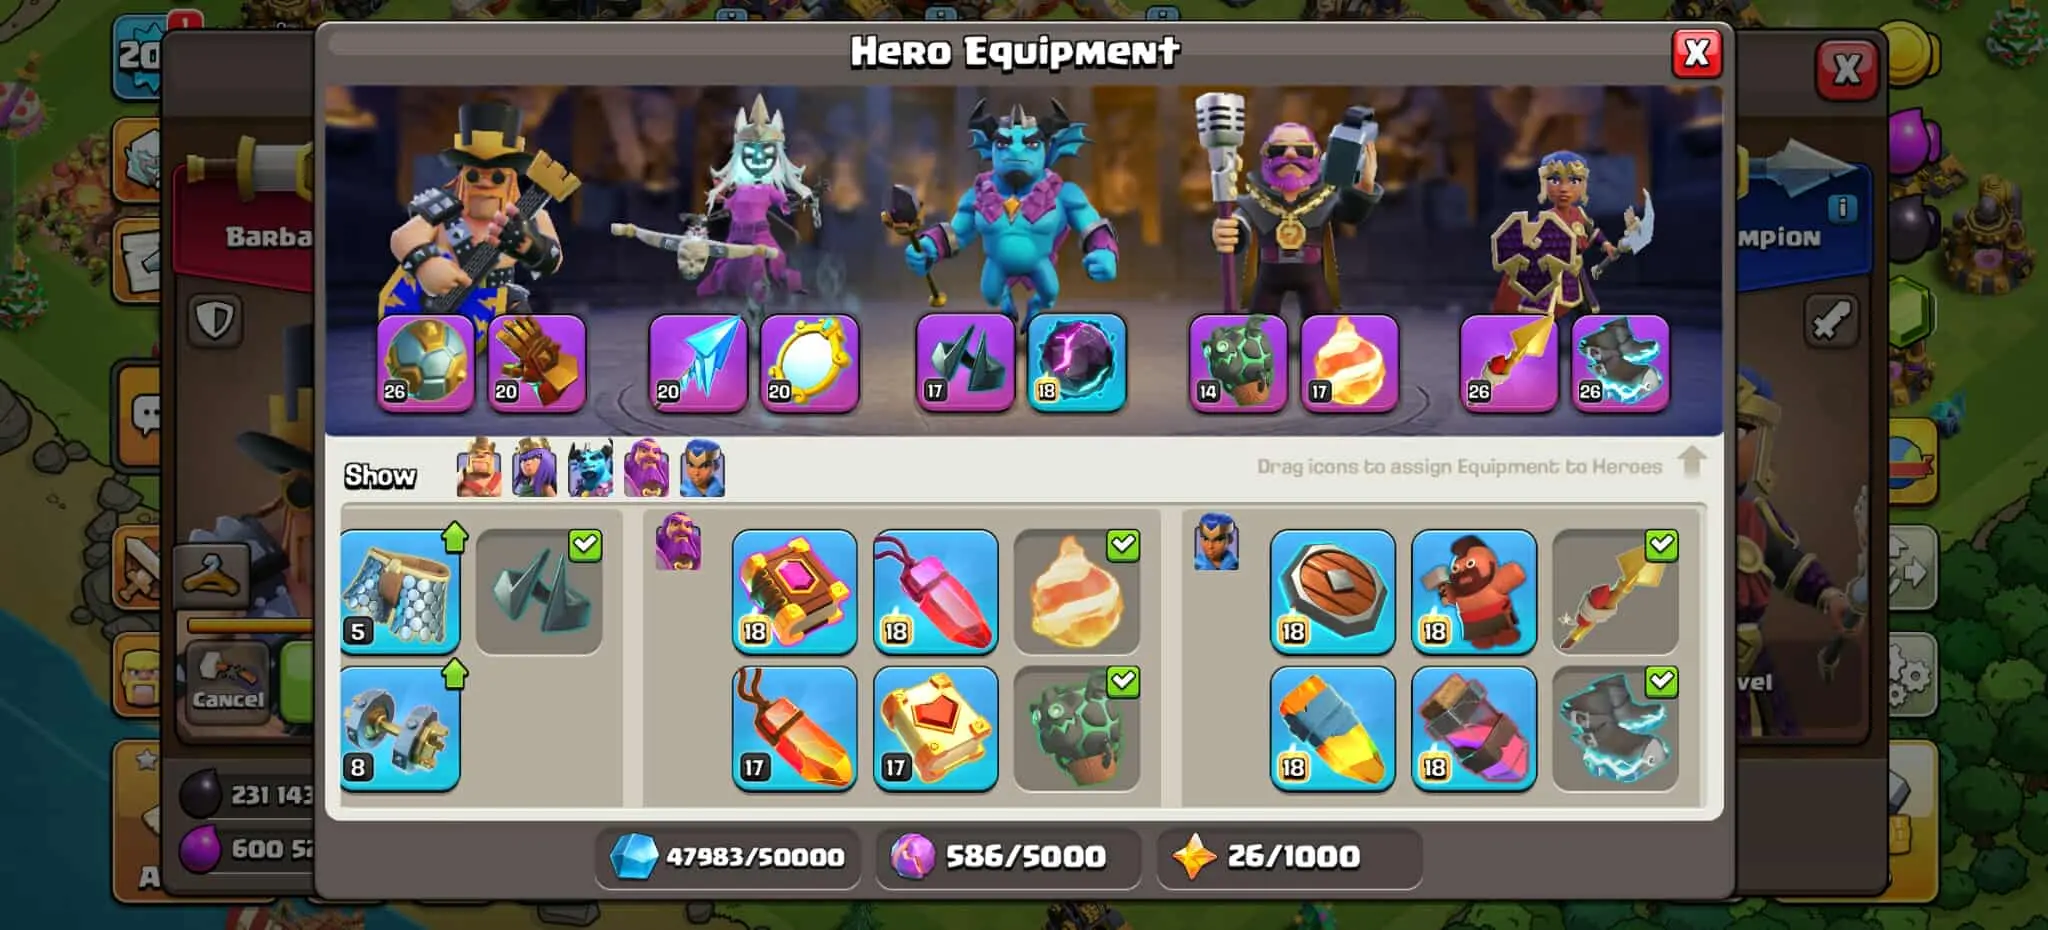2048x930 pixels.
Task: Choose the level 18 Seeking Shield
Action: pyautogui.click(x=1333, y=592)
